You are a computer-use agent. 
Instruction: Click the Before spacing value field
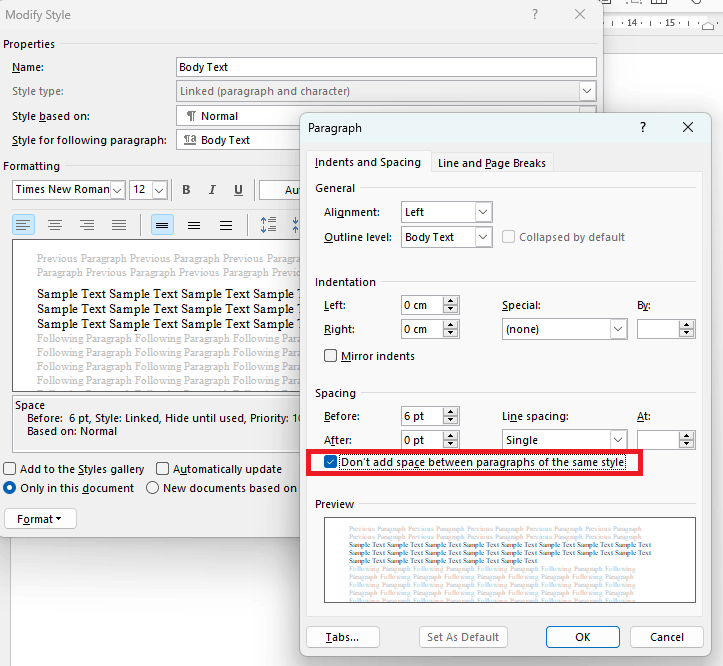[422, 416]
